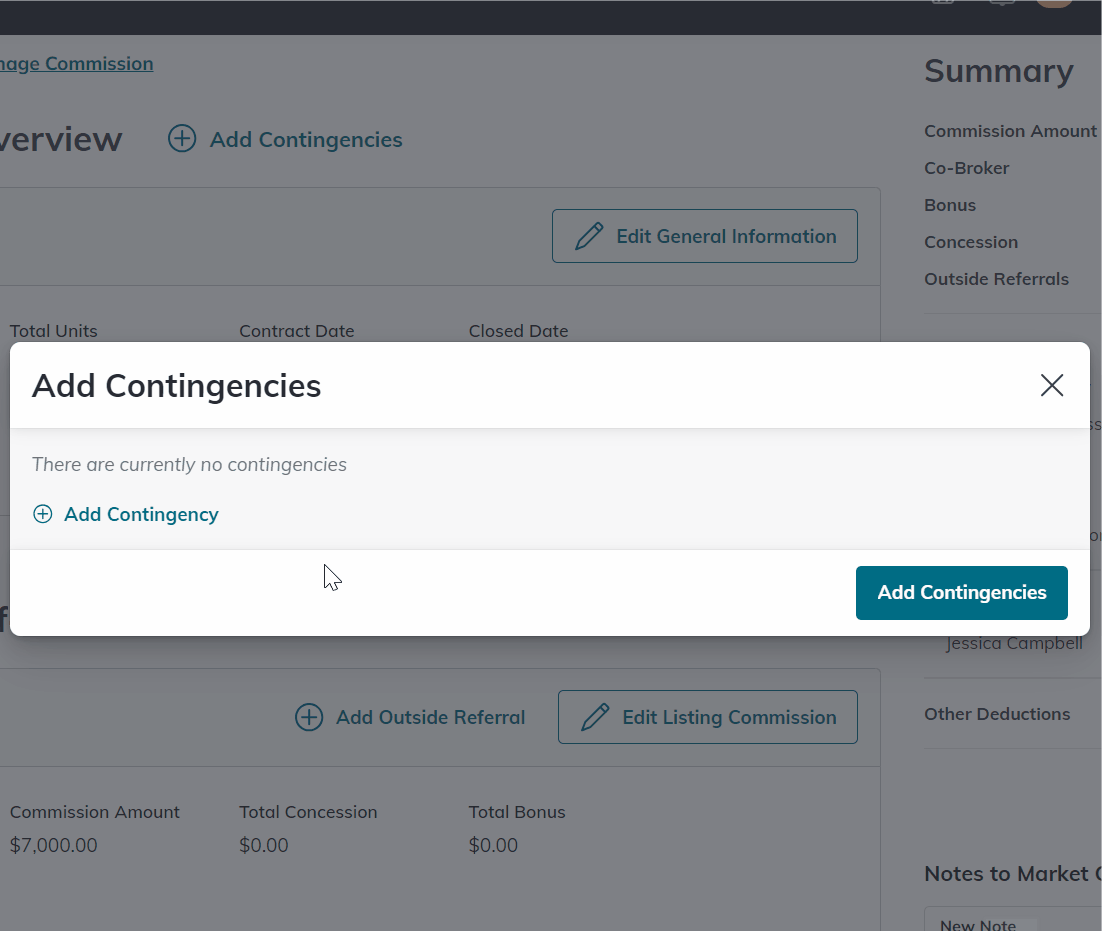Select Other Deductions in the Summary panel
This screenshot has width=1102, height=931.
tap(997, 714)
